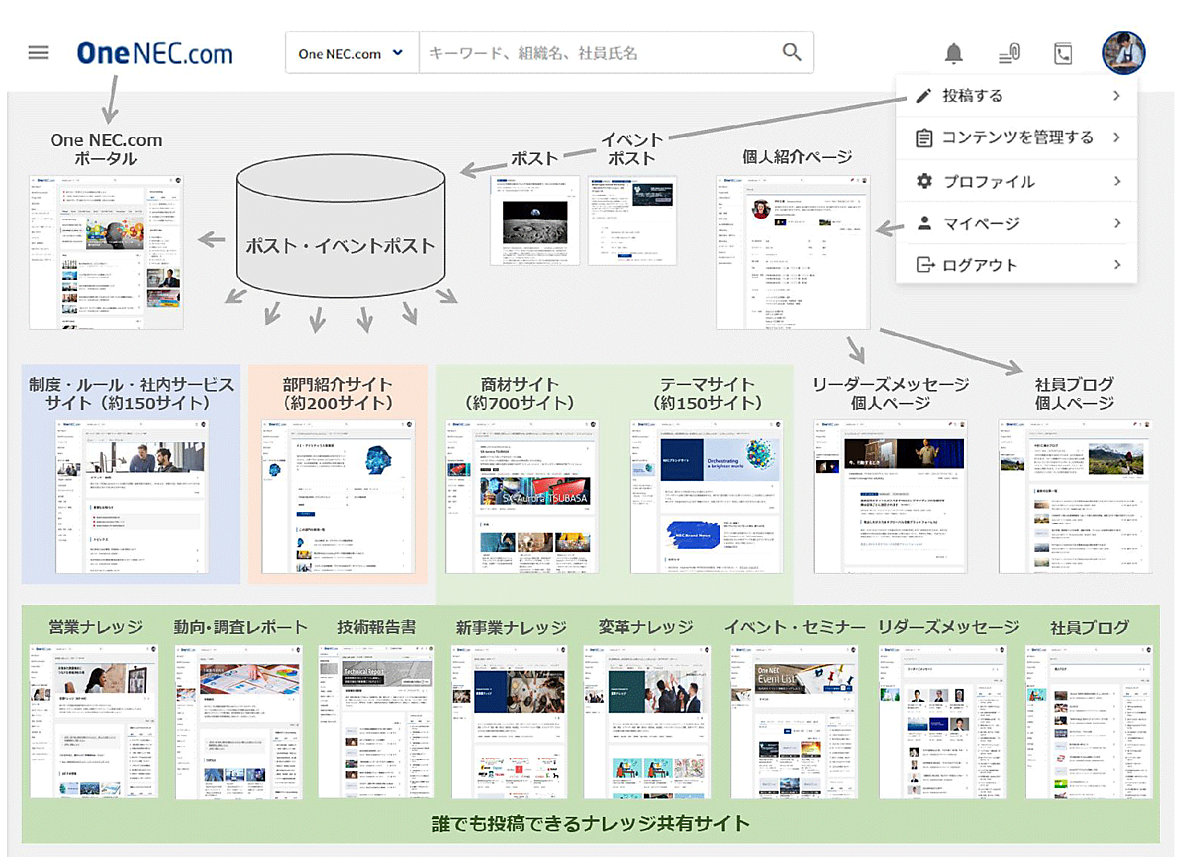Select マイページ menu item
The image size is (1200, 857).
click(x=1016, y=223)
